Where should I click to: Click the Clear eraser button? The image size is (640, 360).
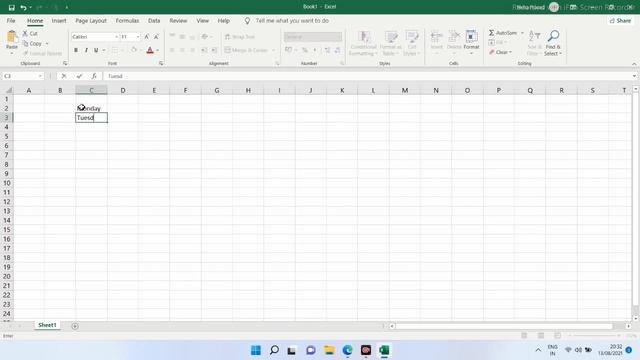(500, 52)
